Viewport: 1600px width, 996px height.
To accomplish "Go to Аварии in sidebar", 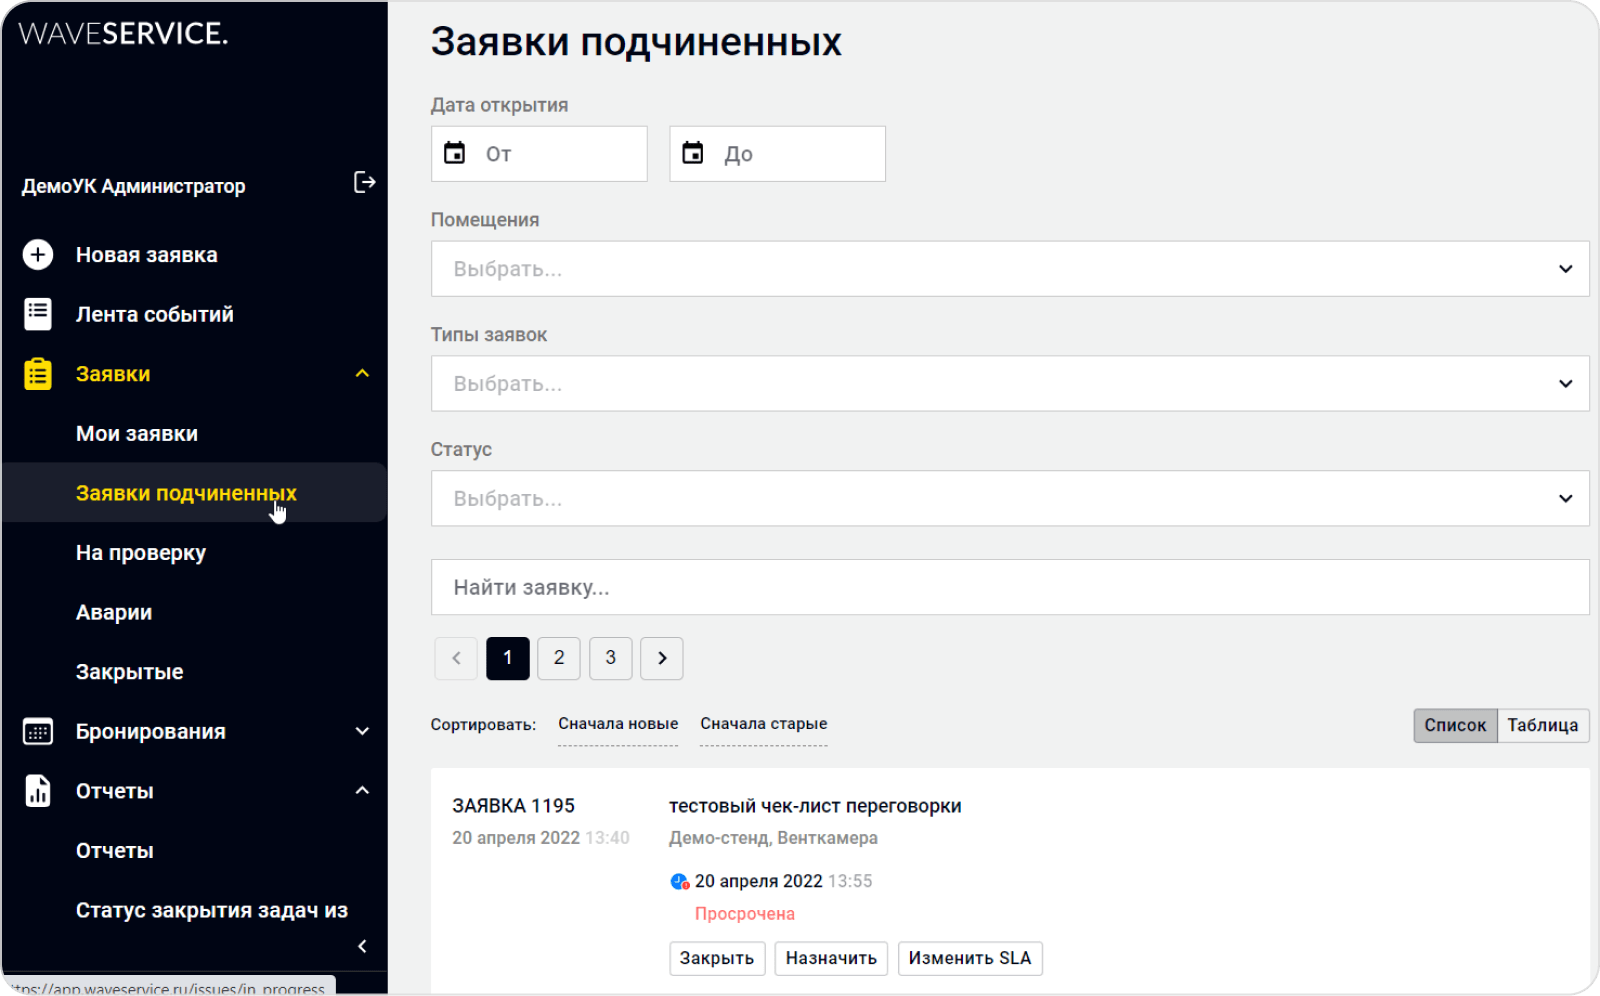I will click(x=114, y=613).
